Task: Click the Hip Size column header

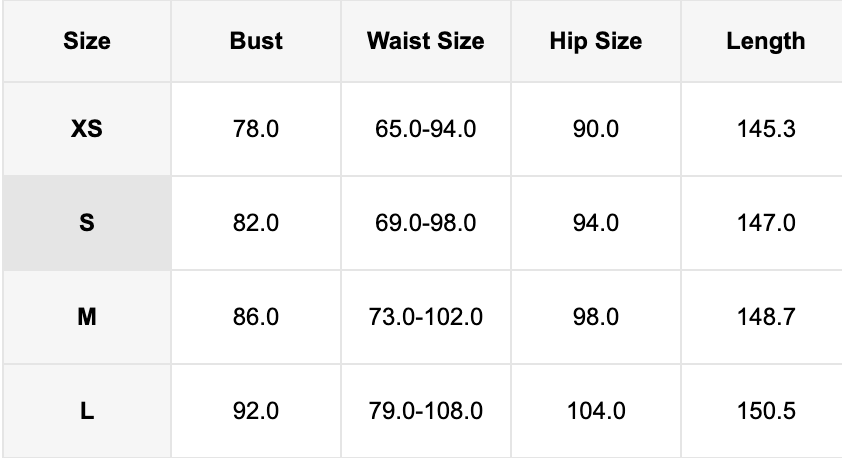Action: [596, 41]
